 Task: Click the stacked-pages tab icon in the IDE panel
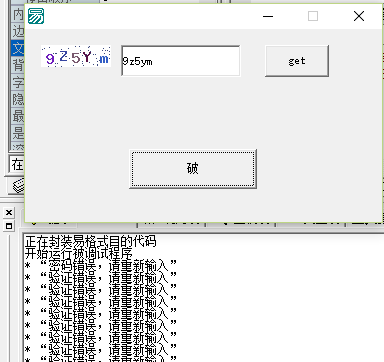click(18, 186)
